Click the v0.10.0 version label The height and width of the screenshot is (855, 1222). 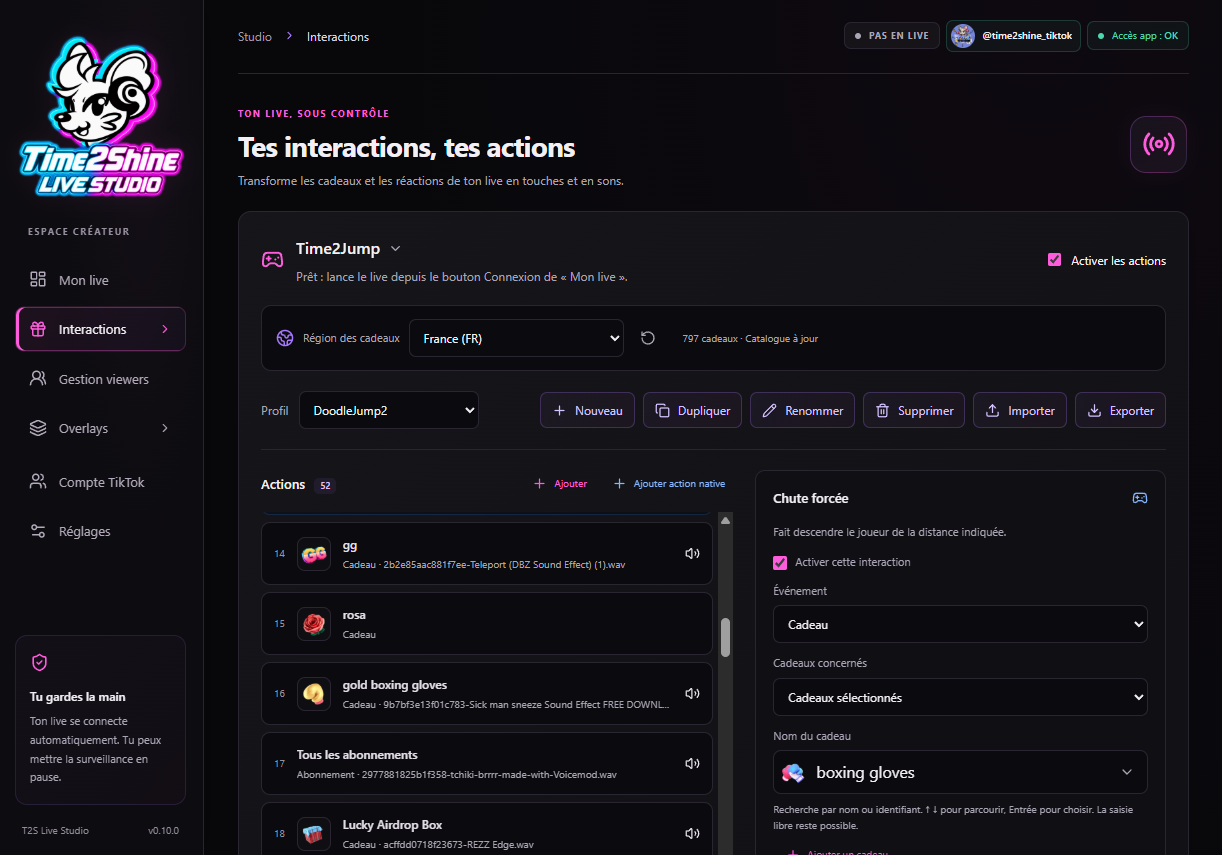coord(163,830)
